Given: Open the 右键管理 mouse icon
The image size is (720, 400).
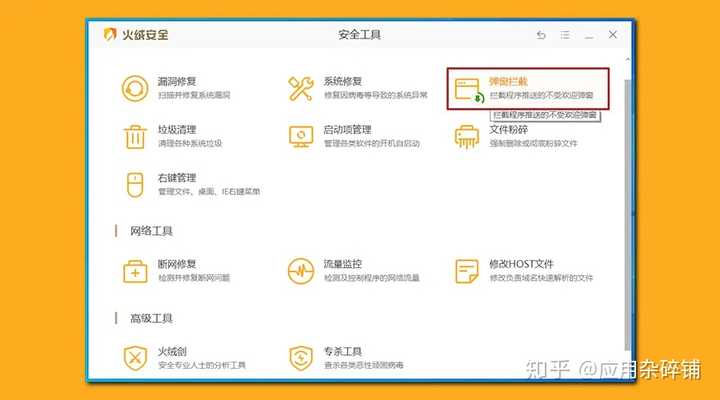Looking at the screenshot, I should coord(135,185).
